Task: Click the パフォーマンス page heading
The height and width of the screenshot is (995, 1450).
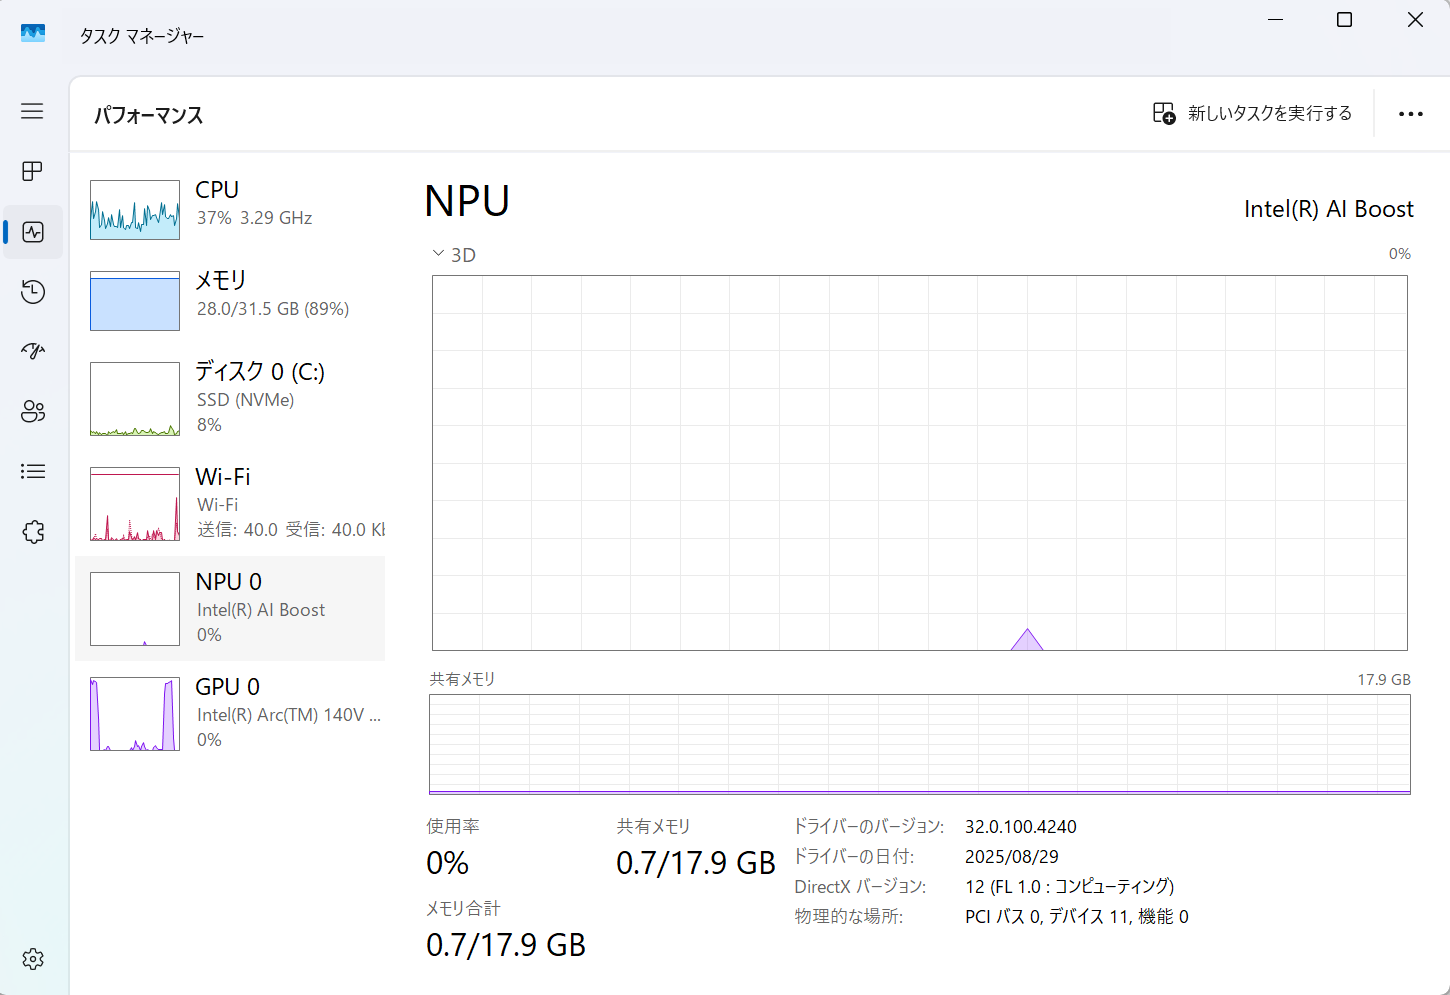Action: tap(148, 115)
